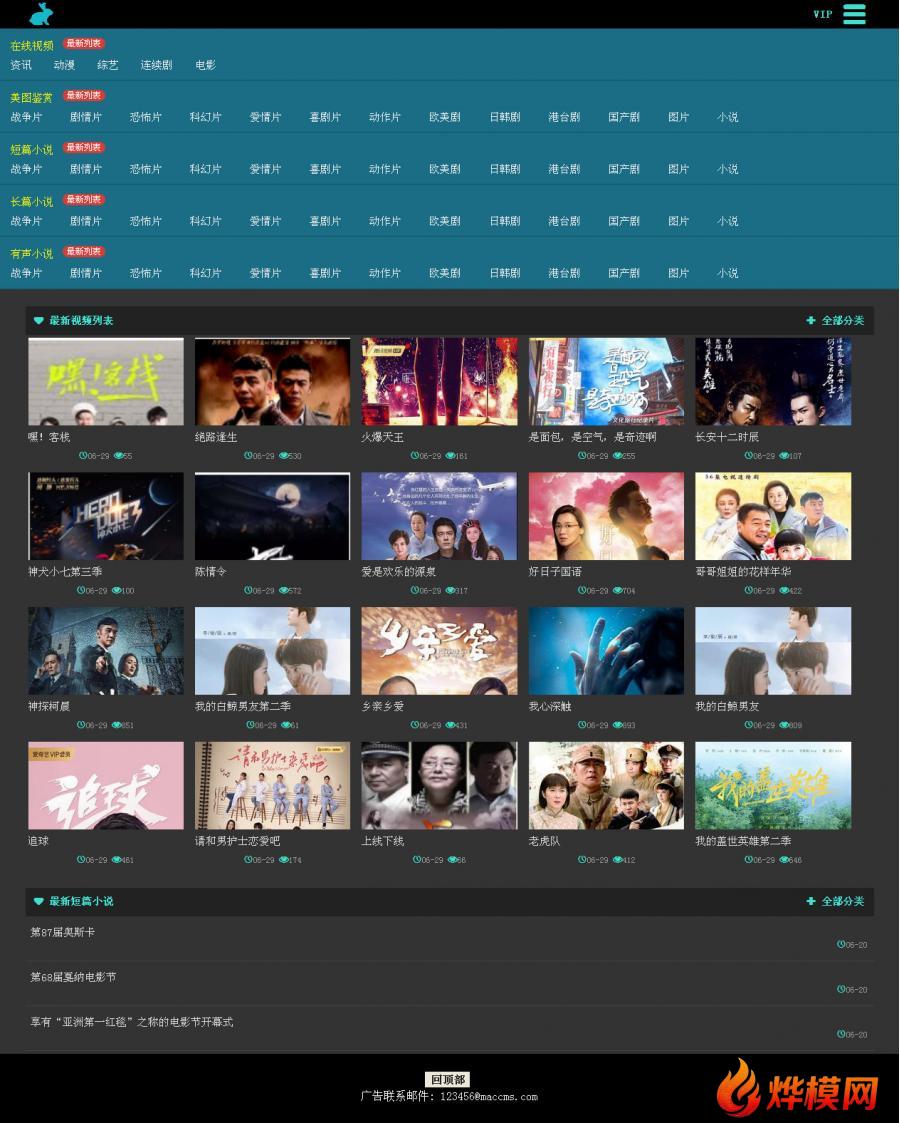
Task: Select the 动漫 menu item
Action: point(64,65)
